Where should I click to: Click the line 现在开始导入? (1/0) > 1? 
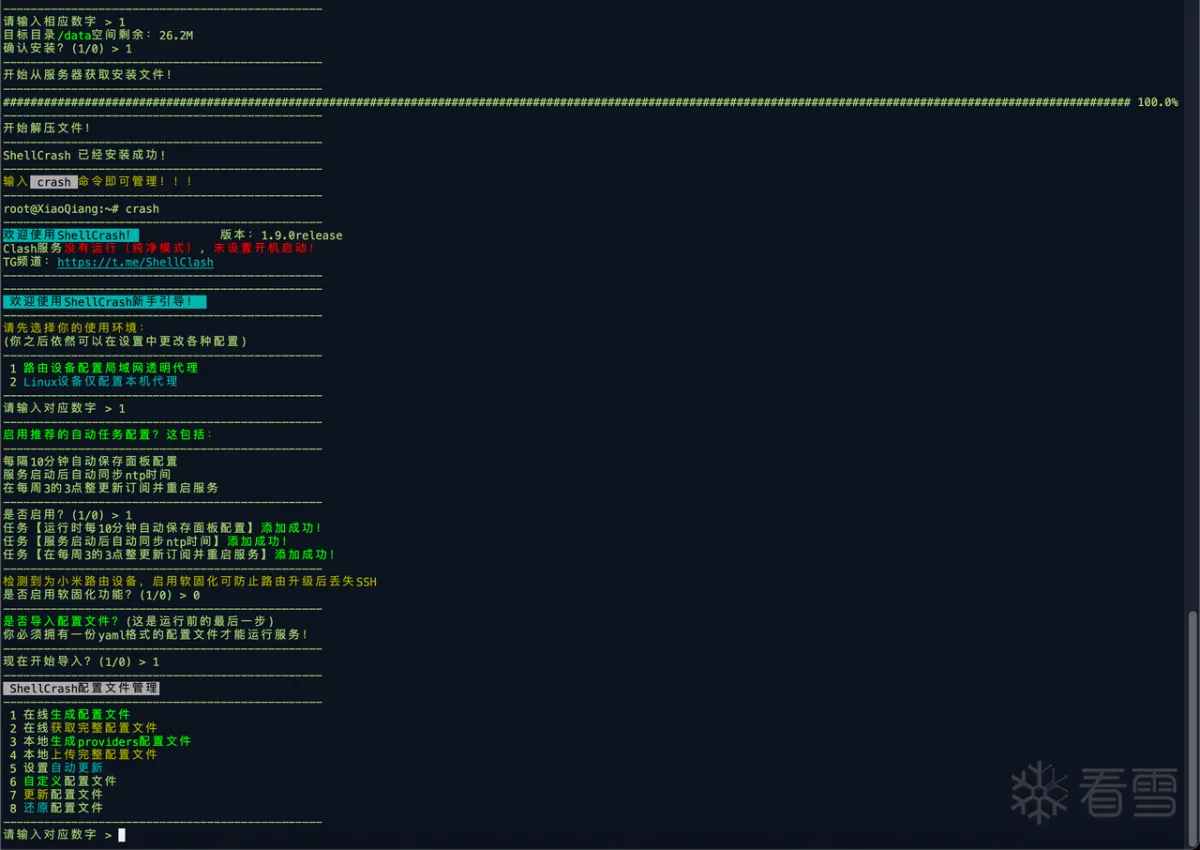pyautogui.click(x=81, y=662)
